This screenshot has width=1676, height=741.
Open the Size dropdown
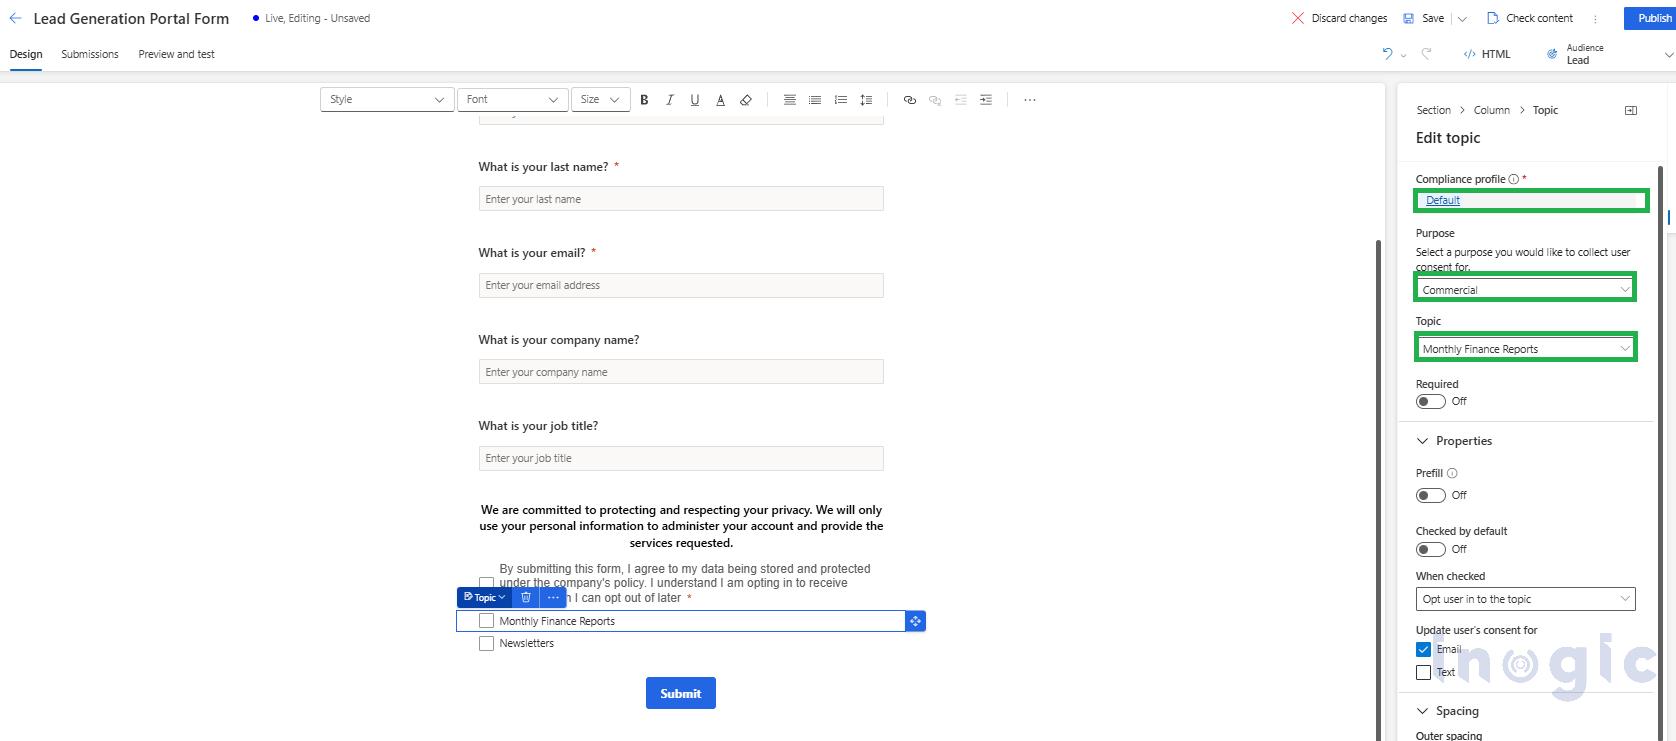point(600,100)
